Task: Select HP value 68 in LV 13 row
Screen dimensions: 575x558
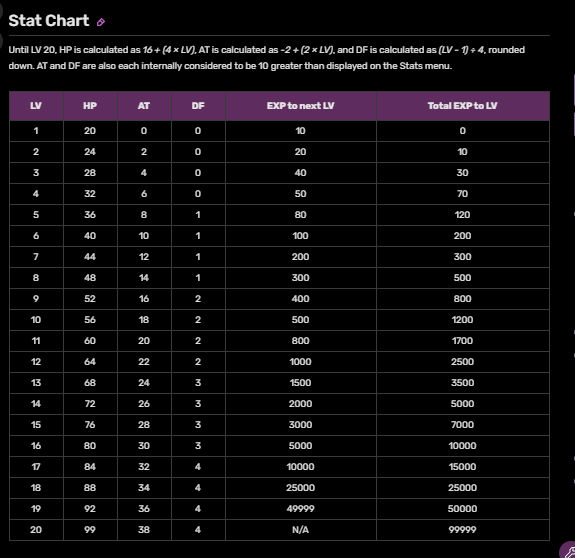Action: click(x=90, y=382)
